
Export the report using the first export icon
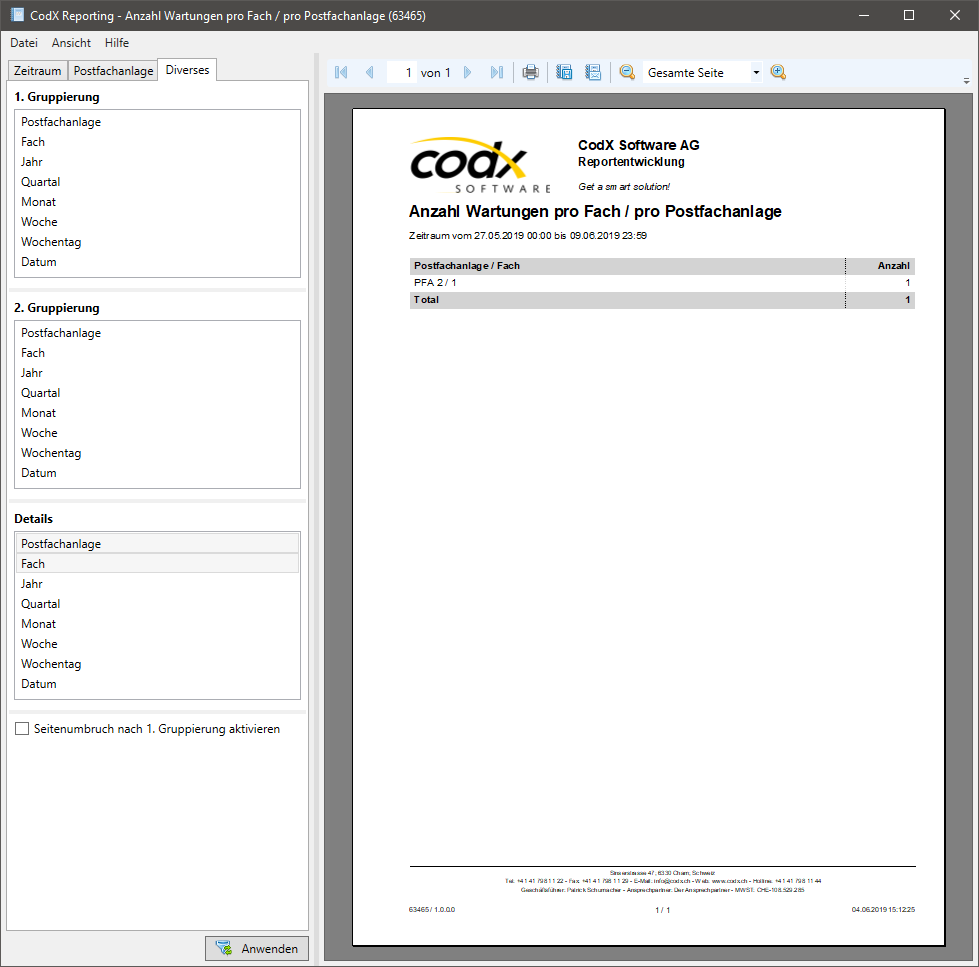pos(563,71)
